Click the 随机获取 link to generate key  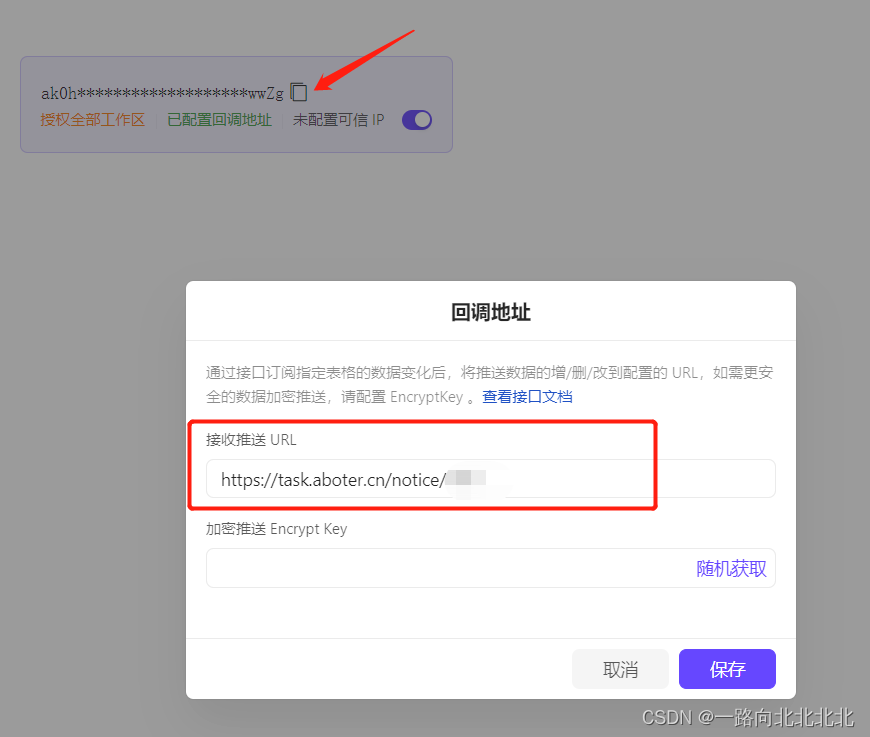pos(732,568)
